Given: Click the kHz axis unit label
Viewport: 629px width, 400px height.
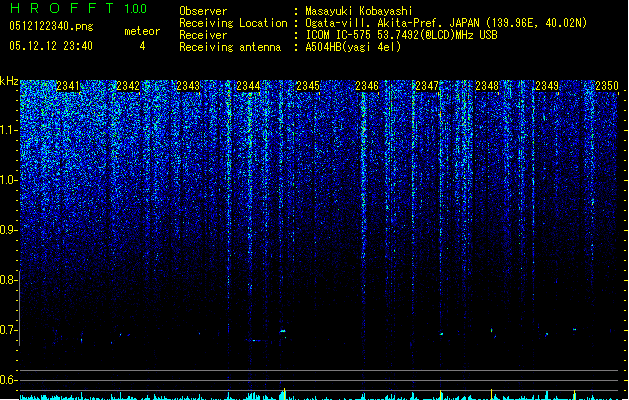Looking at the screenshot, I should click(9, 81).
